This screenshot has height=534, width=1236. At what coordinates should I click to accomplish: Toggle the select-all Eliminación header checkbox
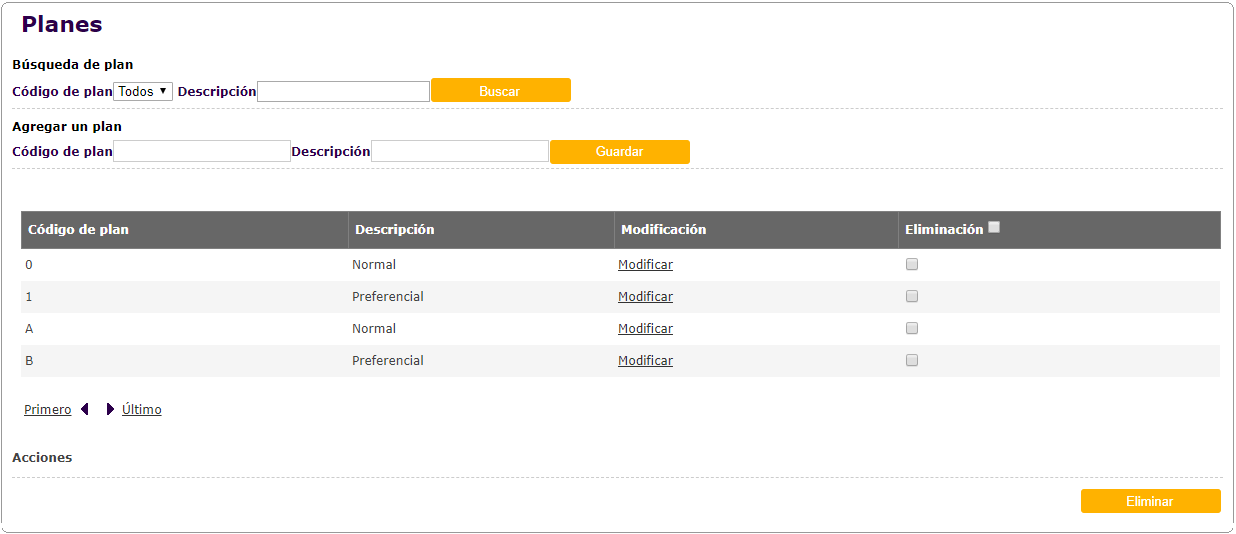[994, 228]
